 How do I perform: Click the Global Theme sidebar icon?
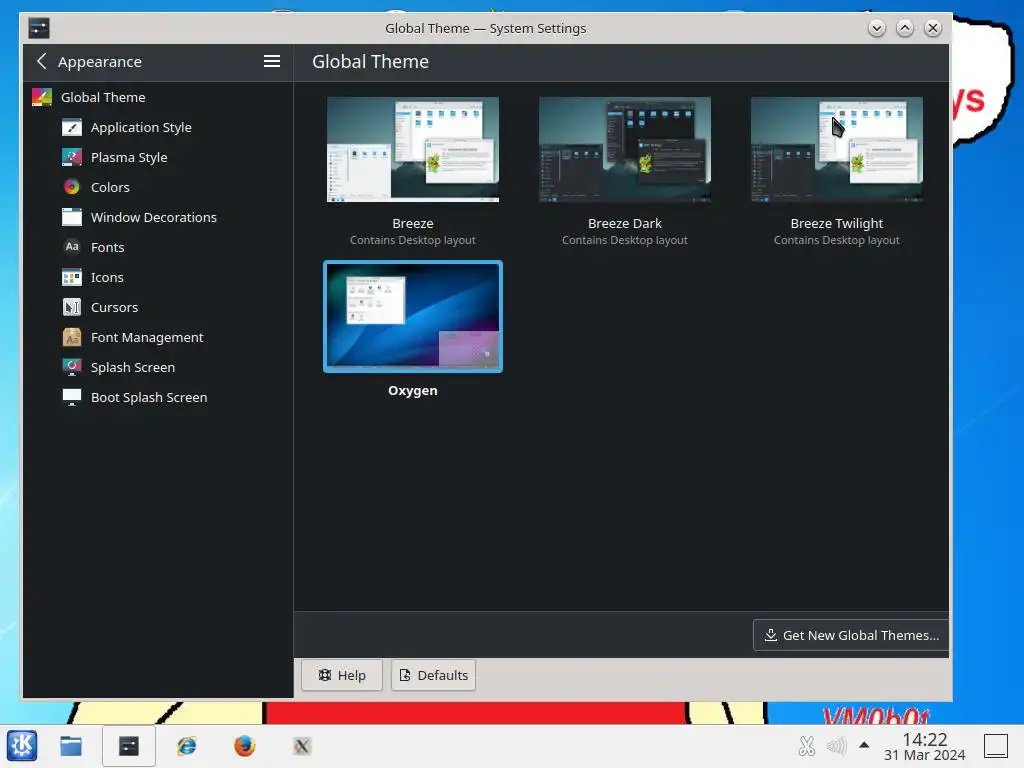(x=42, y=97)
